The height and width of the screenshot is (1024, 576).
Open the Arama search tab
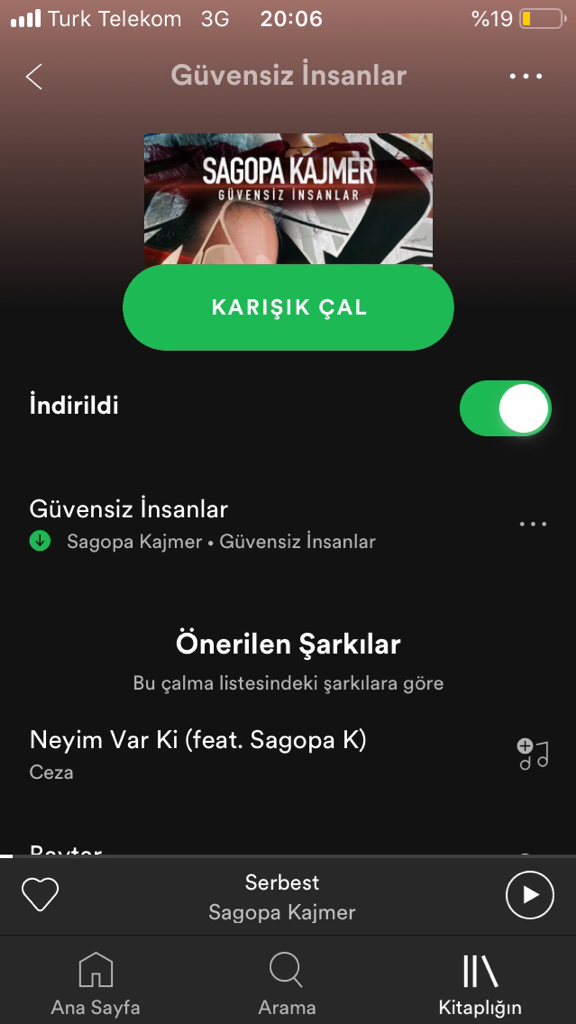(287, 983)
